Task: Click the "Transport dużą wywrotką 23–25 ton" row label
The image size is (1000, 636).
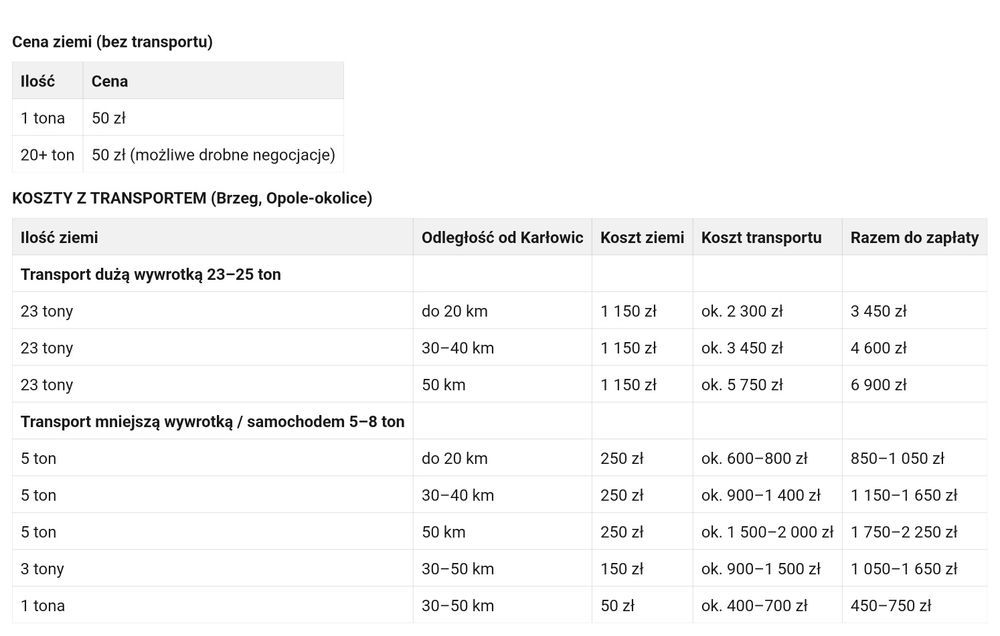Action: click(x=151, y=274)
